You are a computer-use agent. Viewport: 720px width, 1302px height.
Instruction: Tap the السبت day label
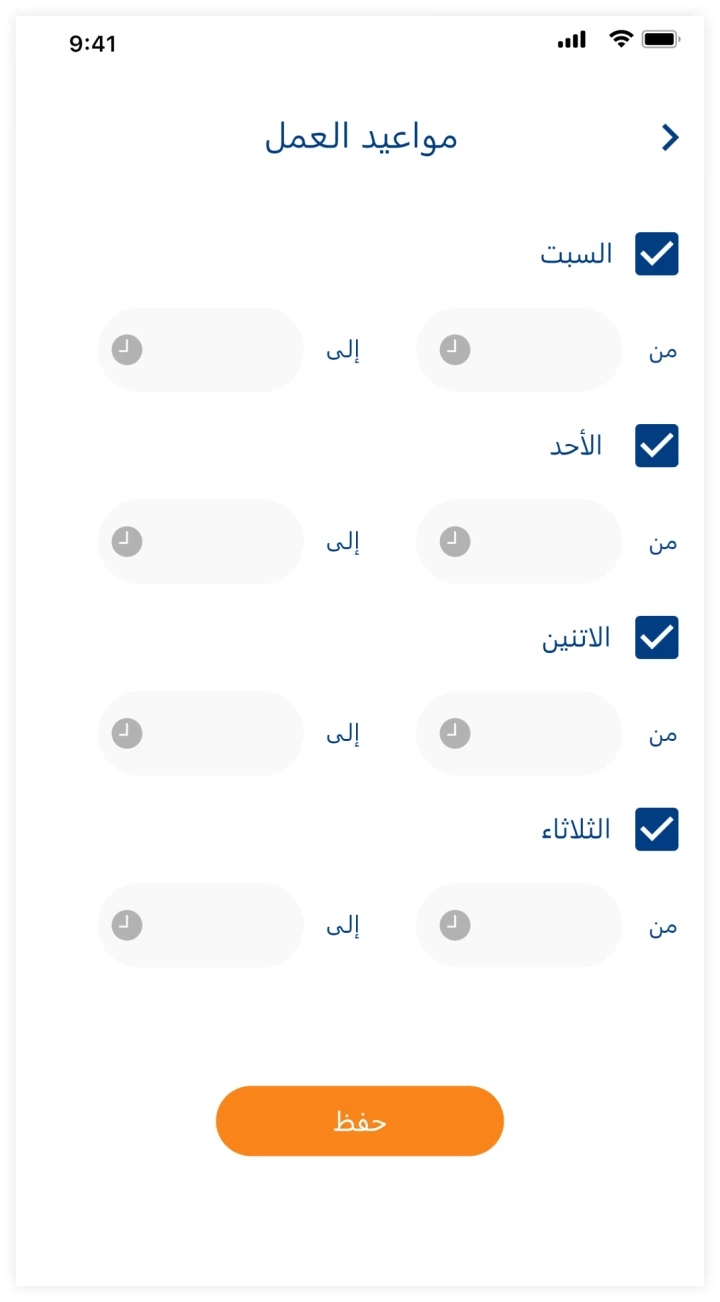tap(577, 254)
